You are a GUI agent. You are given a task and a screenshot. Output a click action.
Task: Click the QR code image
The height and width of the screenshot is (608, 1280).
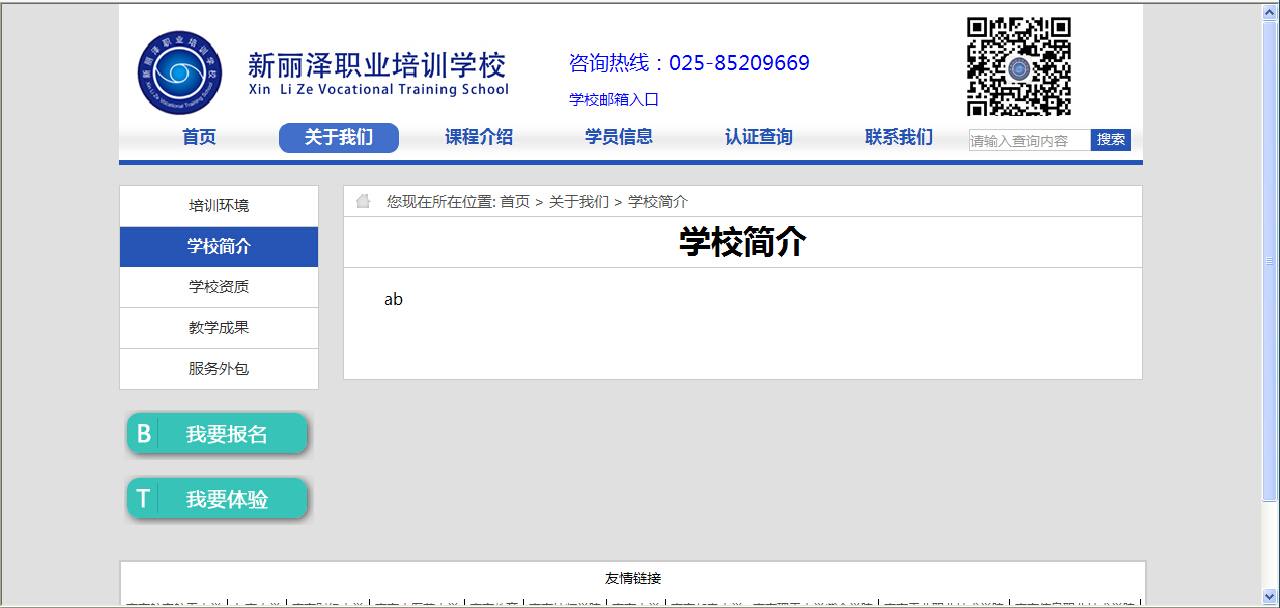(1018, 67)
